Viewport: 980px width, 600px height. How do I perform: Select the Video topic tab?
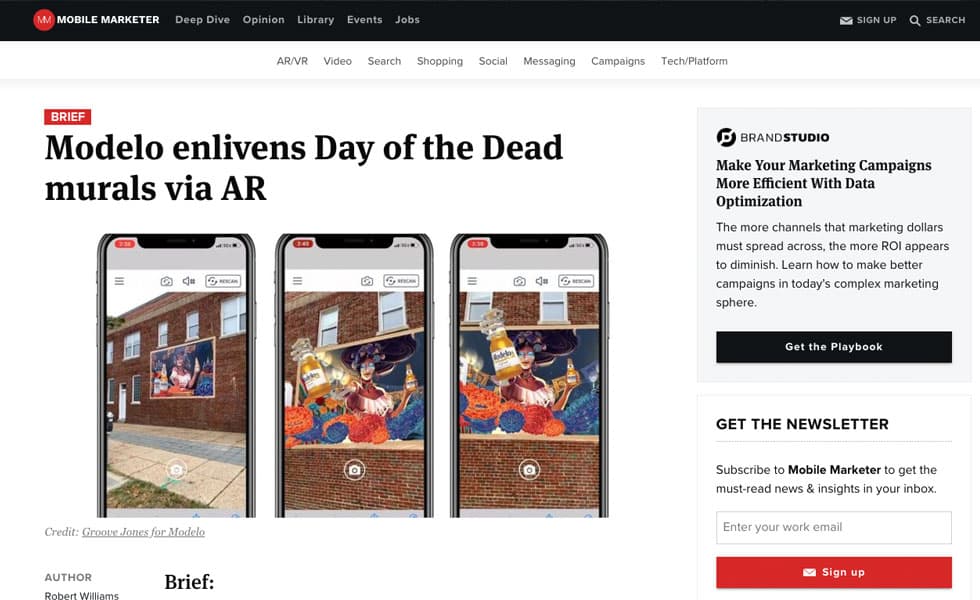pyautogui.click(x=338, y=61)
